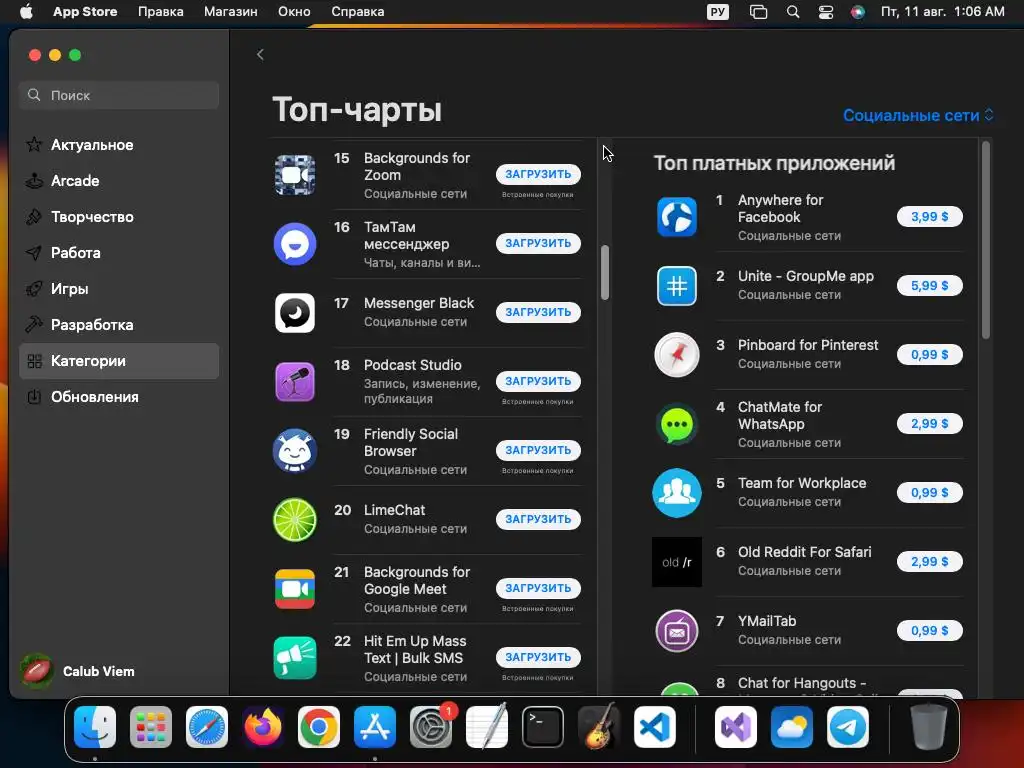Open Friendly Social Browser app icon
This screenshot has height=768, width=1024.
295,451
